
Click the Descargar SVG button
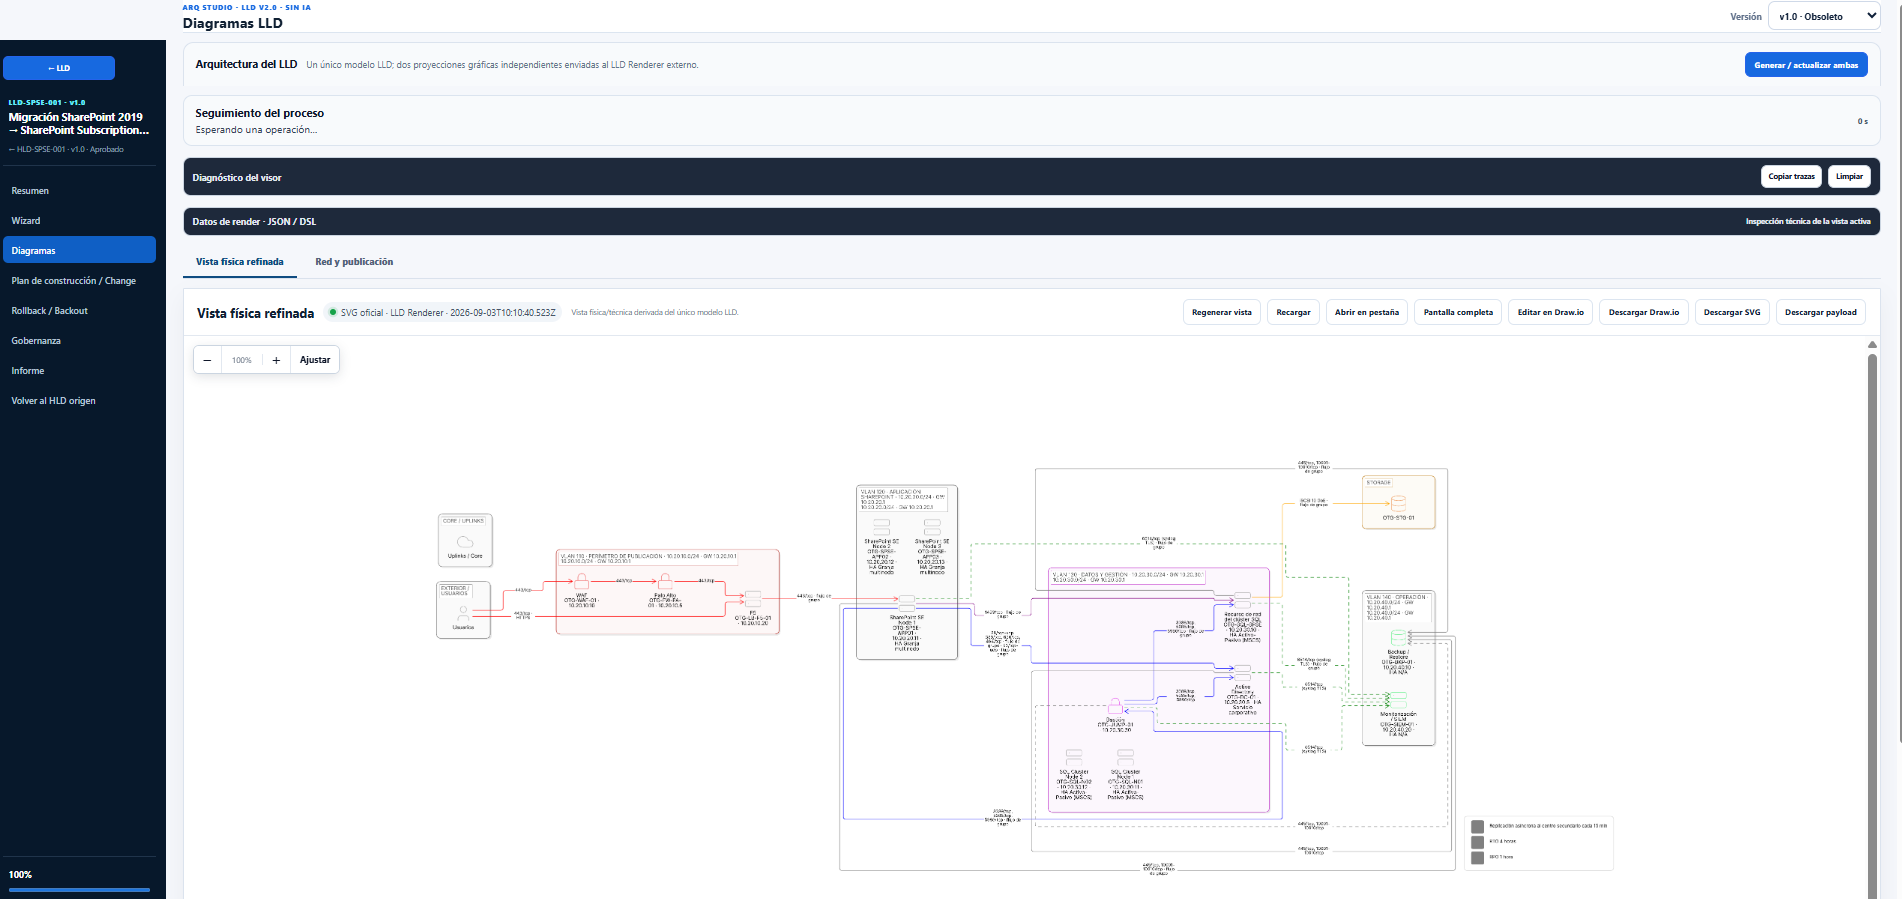click(1731, 313)
